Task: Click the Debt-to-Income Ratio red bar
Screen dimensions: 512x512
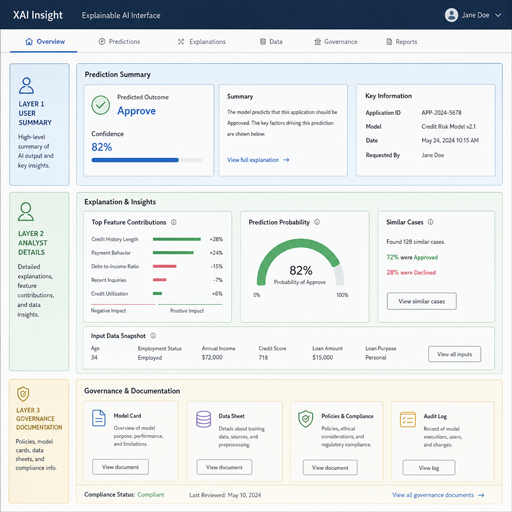Action: (165, 266)
